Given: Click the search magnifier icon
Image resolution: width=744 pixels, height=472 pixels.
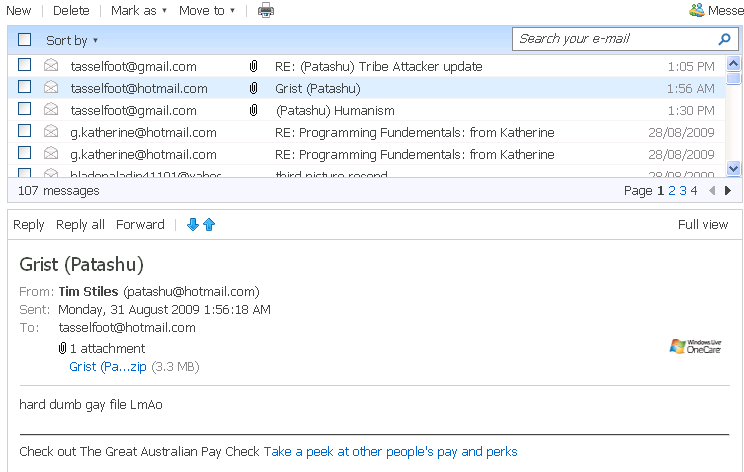Looking at the screenshot, I should coord(725,39).
